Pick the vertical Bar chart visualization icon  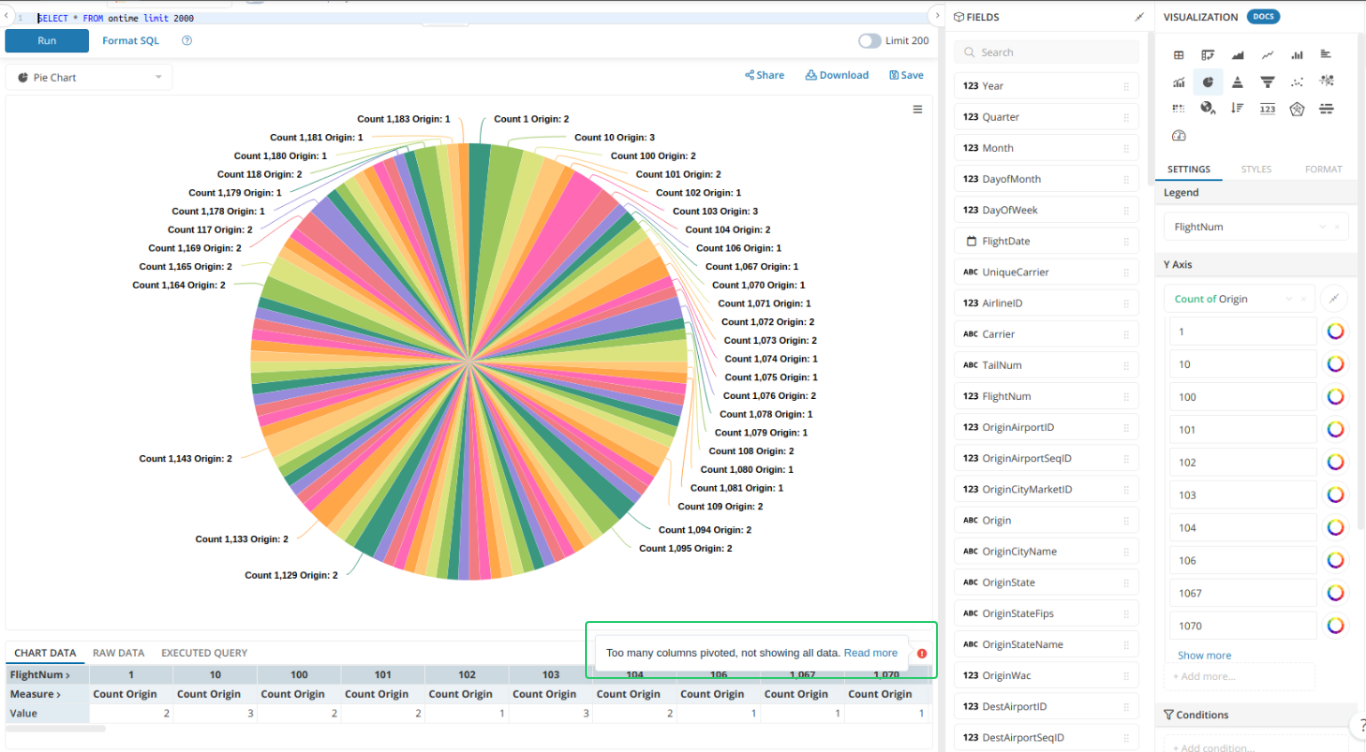click(x=1297, y=55)
